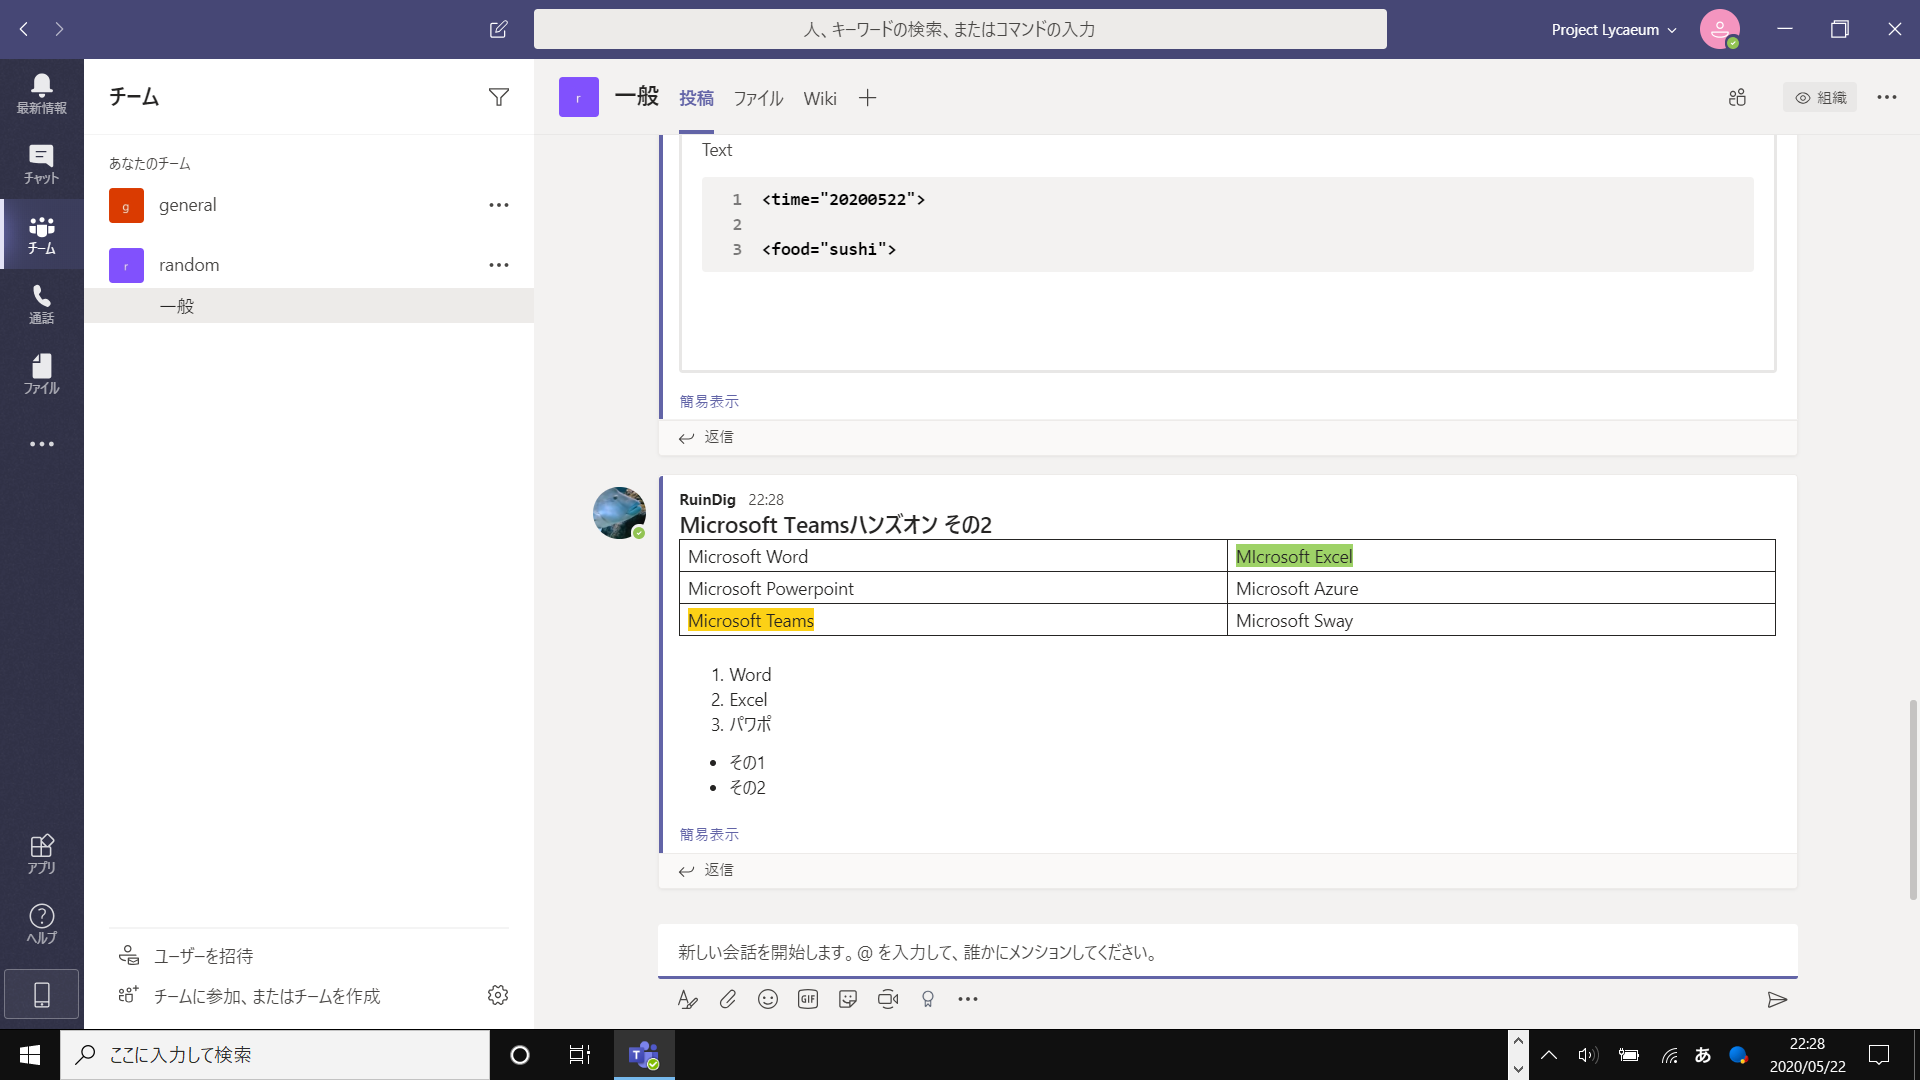Viewport: 1920px width, 1080px height.
Task: Open the emoji picker
Action: pyautogui.click(x=767, y=999)
